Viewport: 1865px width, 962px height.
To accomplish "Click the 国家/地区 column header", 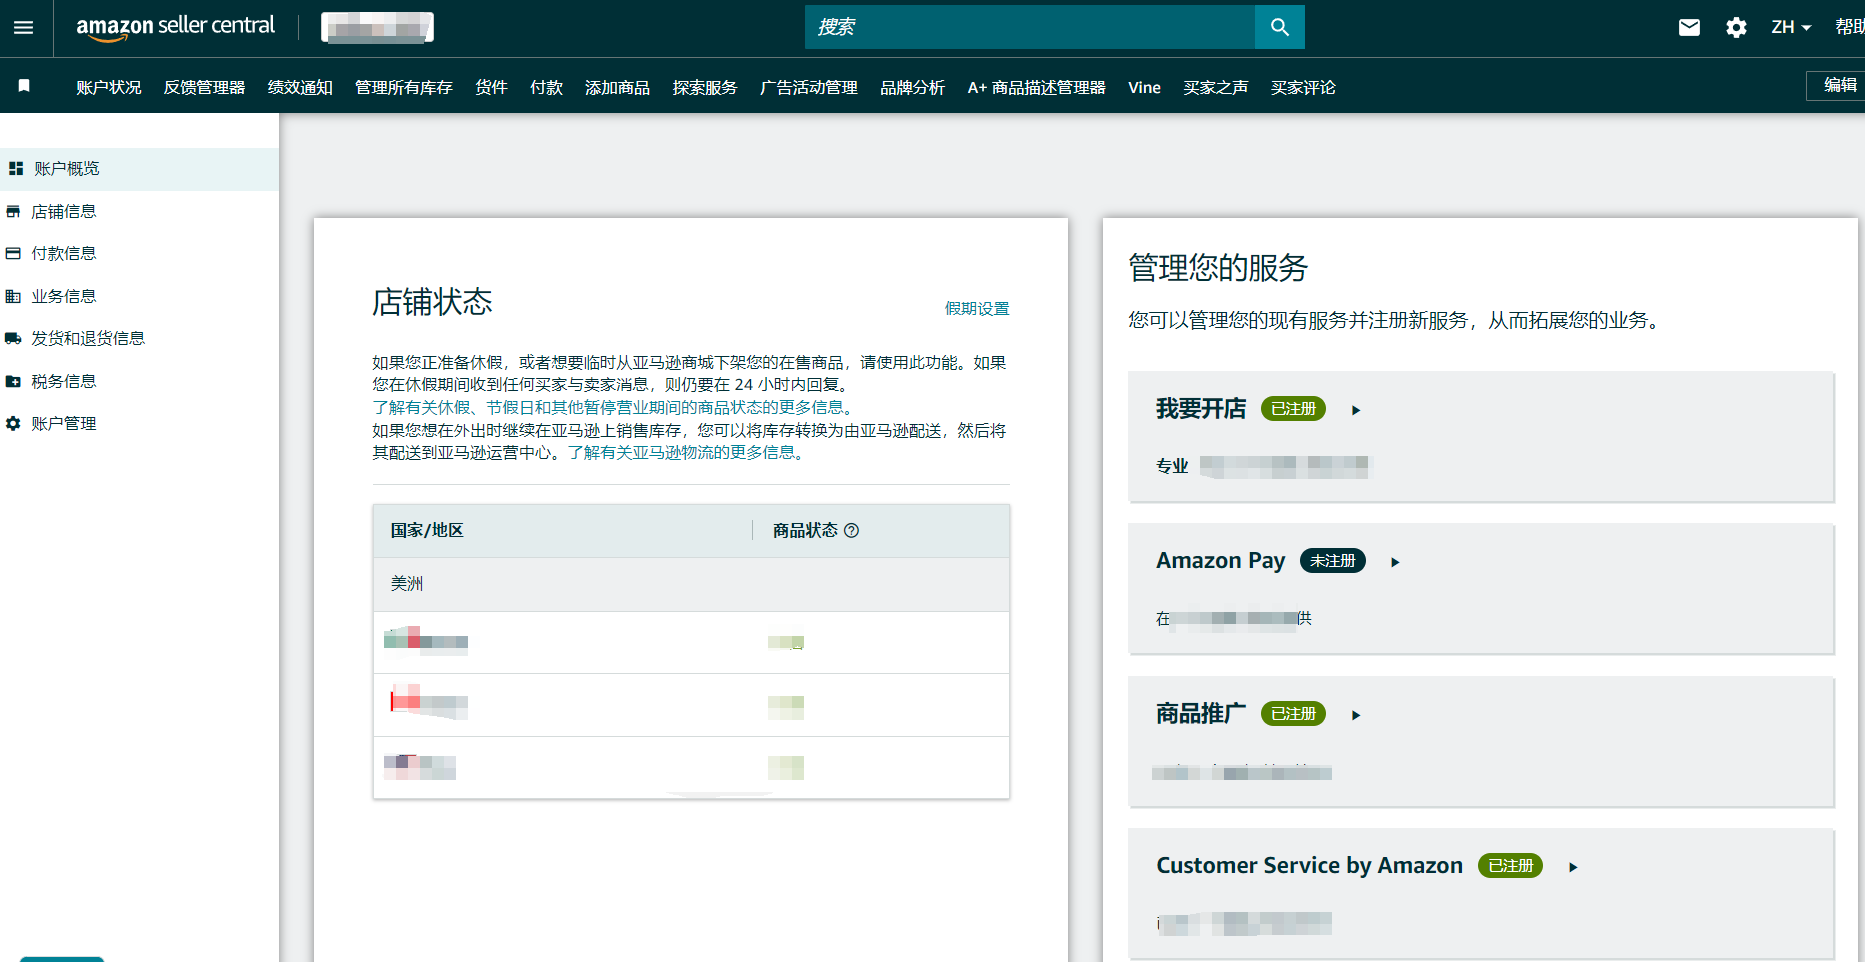I will tap(427, 530).
